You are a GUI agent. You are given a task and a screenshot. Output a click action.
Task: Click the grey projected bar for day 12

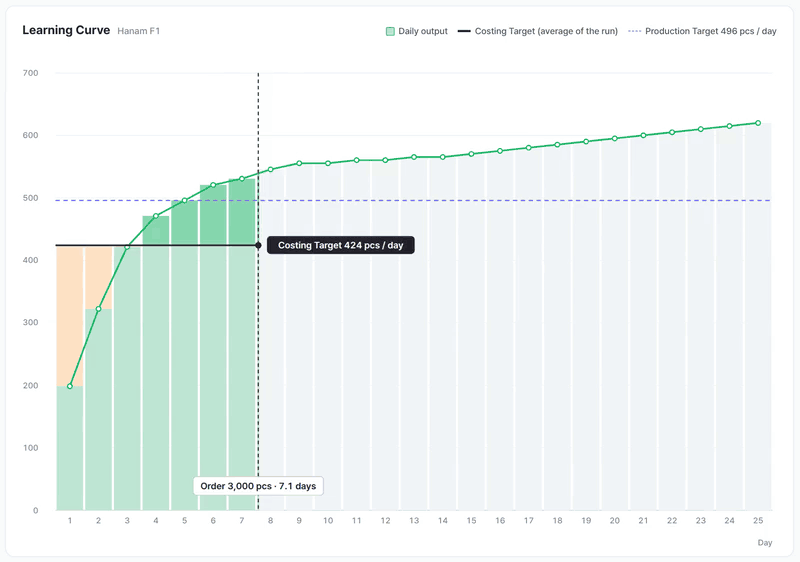(x=385, y=335)
